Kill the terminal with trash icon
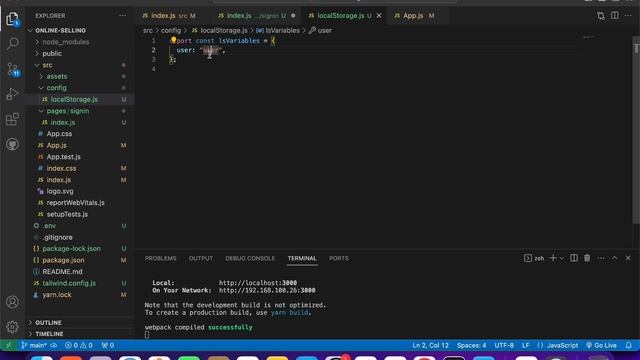Screen dimensions: 640x360 (587, 258)
